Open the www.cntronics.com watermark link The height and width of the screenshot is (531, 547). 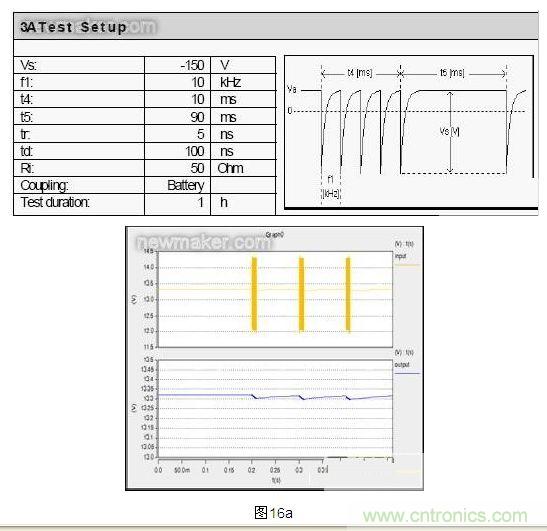[x=445, y=516]
